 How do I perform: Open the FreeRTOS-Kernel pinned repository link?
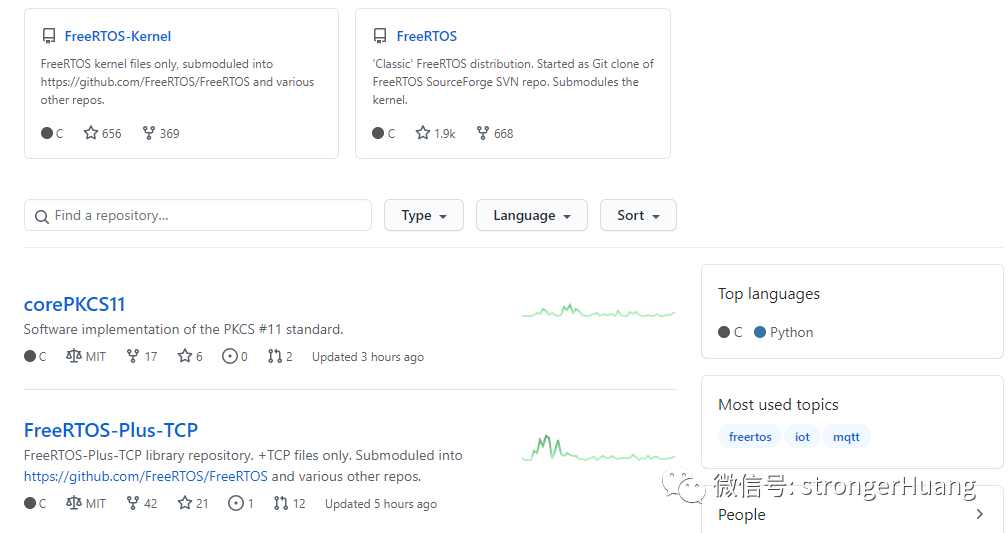click(x=118, y=36)
